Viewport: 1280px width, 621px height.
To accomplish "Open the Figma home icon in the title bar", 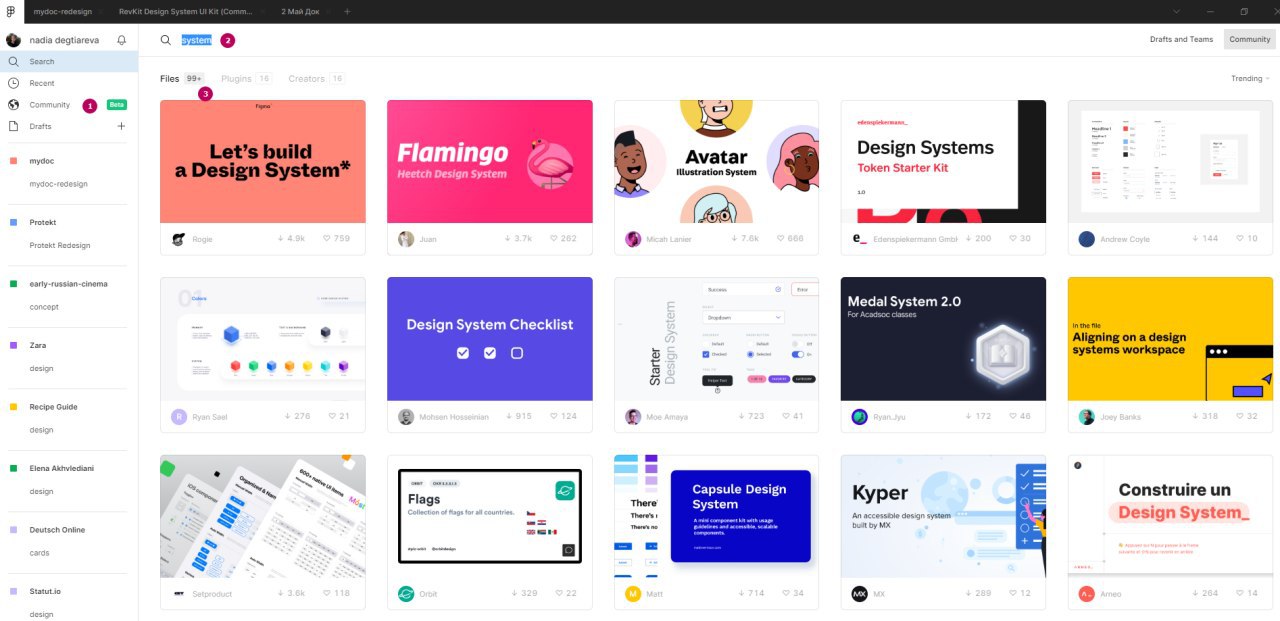I will (x=9, y=11).
